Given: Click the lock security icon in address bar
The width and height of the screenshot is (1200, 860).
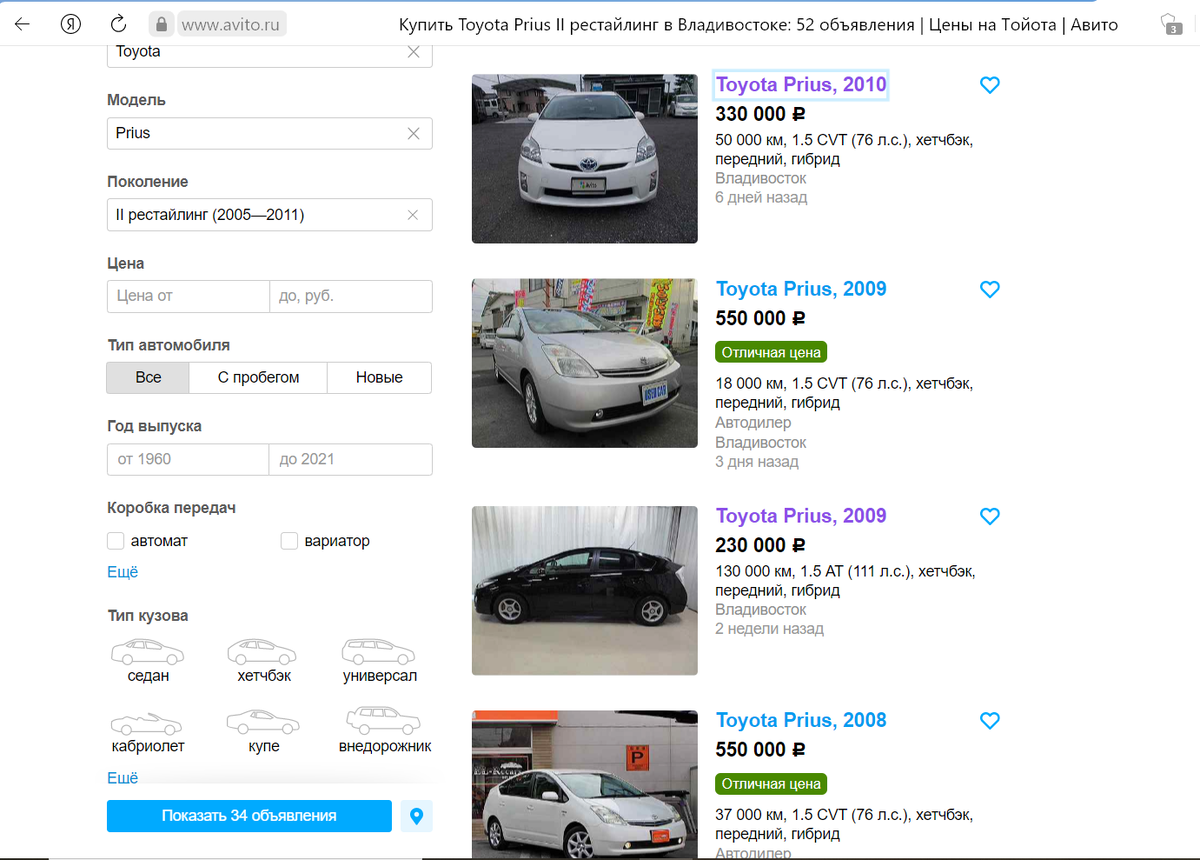Looking at the screenshot, I should pos(160,24).
